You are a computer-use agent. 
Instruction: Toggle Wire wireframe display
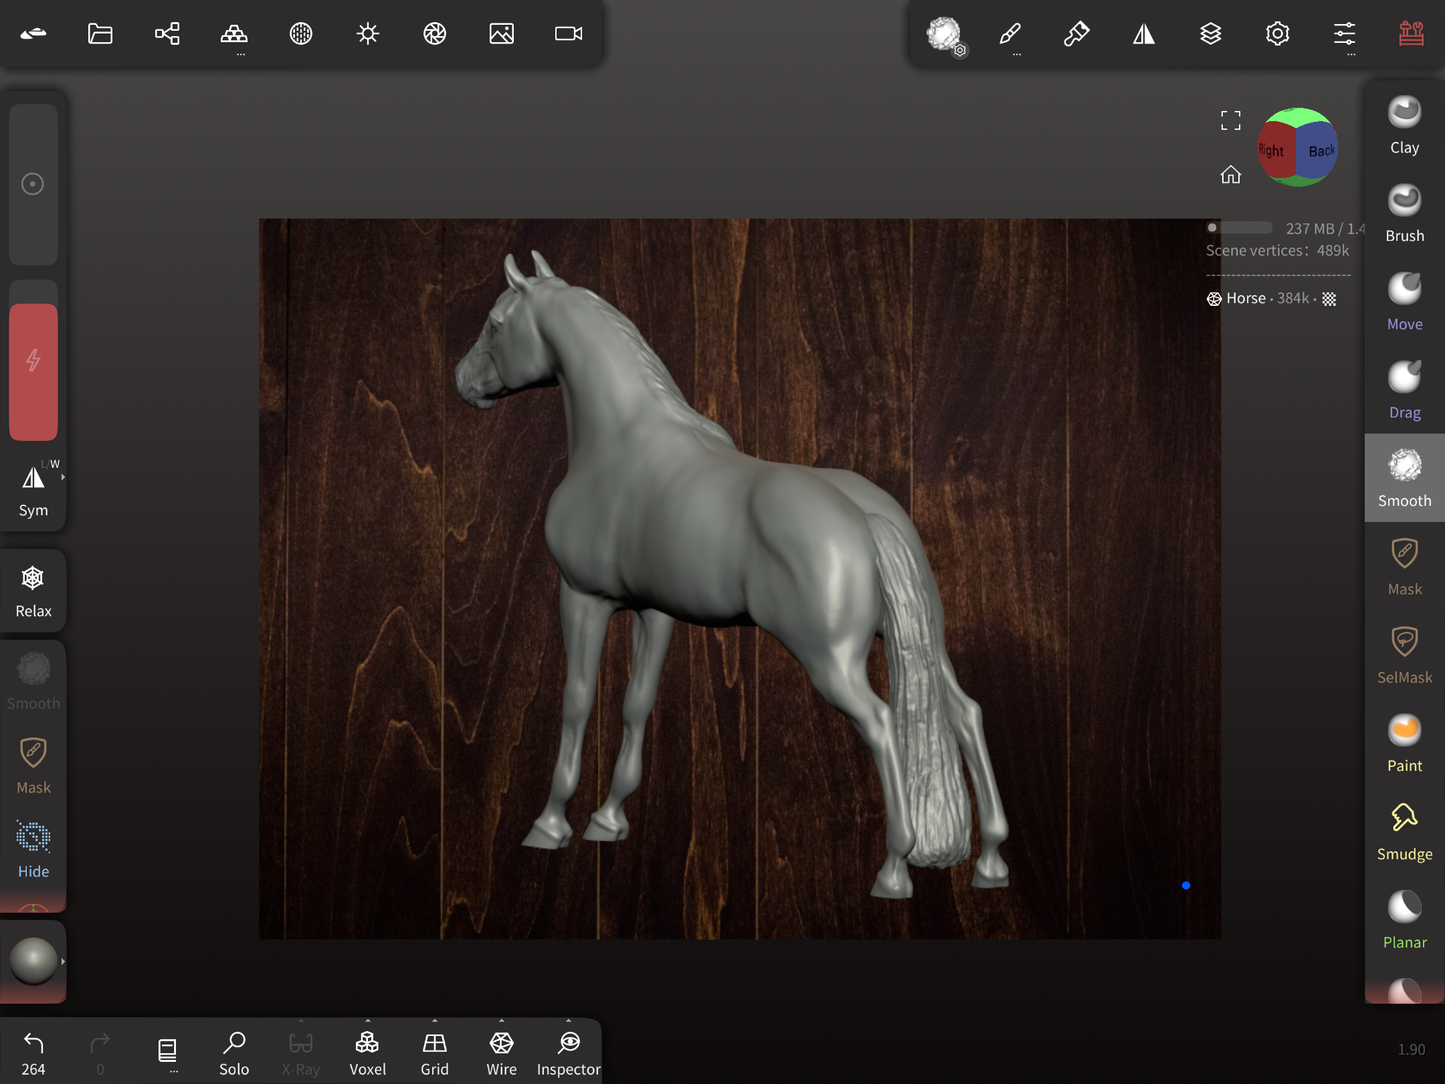point(501,1053)
